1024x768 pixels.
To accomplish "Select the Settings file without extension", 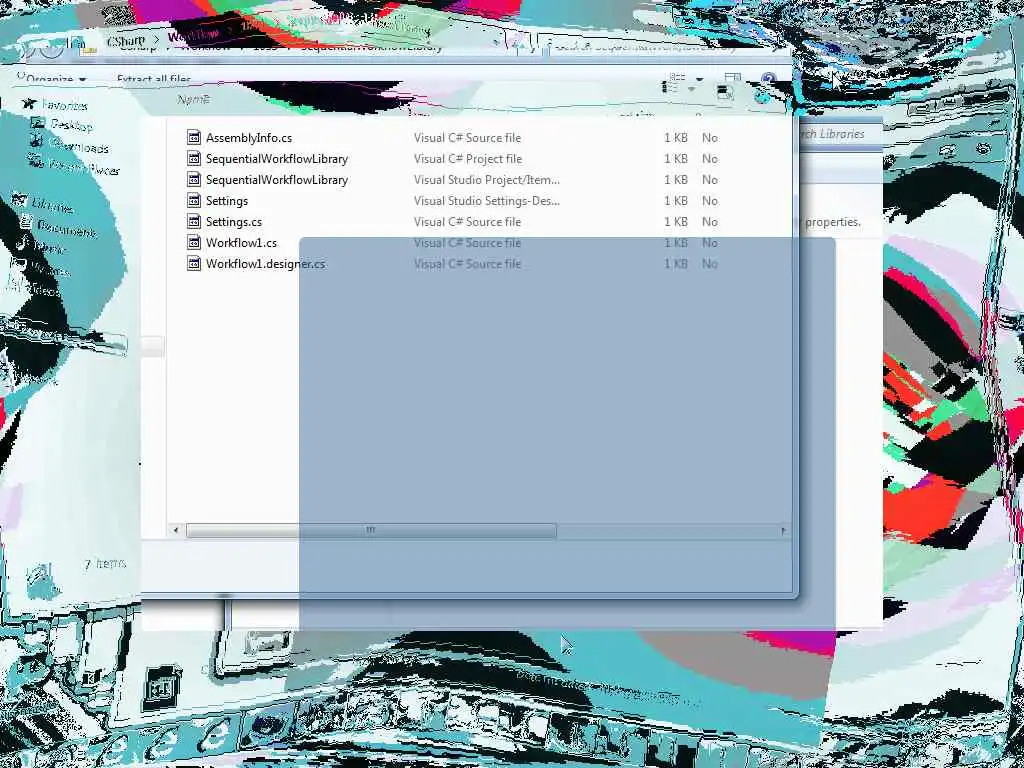I will [x=227, y=200].
